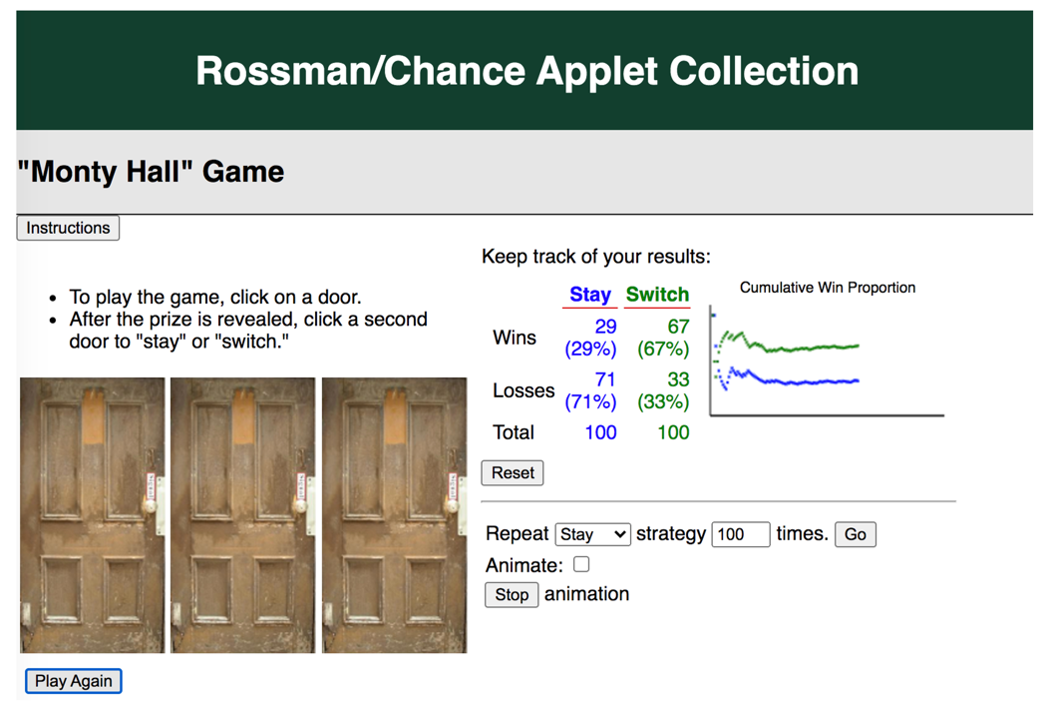Select the blue Stay column header
Screen dimensions: 1054x715
(x=590, y=295)
